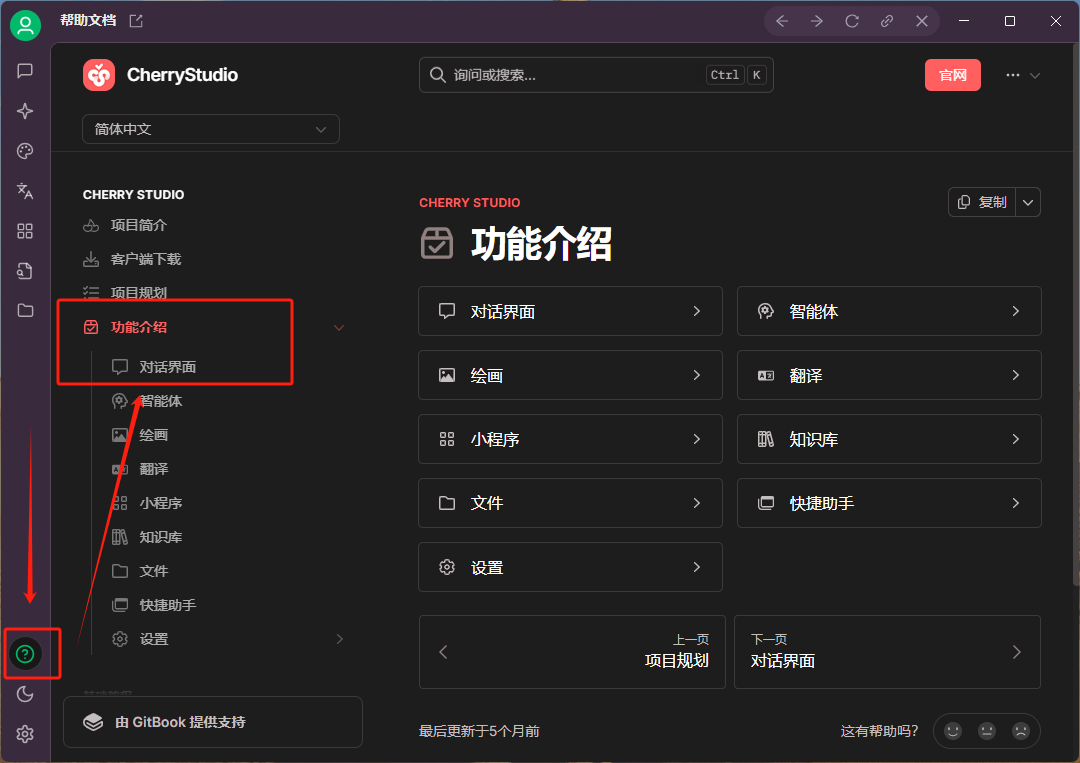Open the 智能体 card
This screenshot has height=763, width=1080.
pyautogui.click(x=889, y=311)
